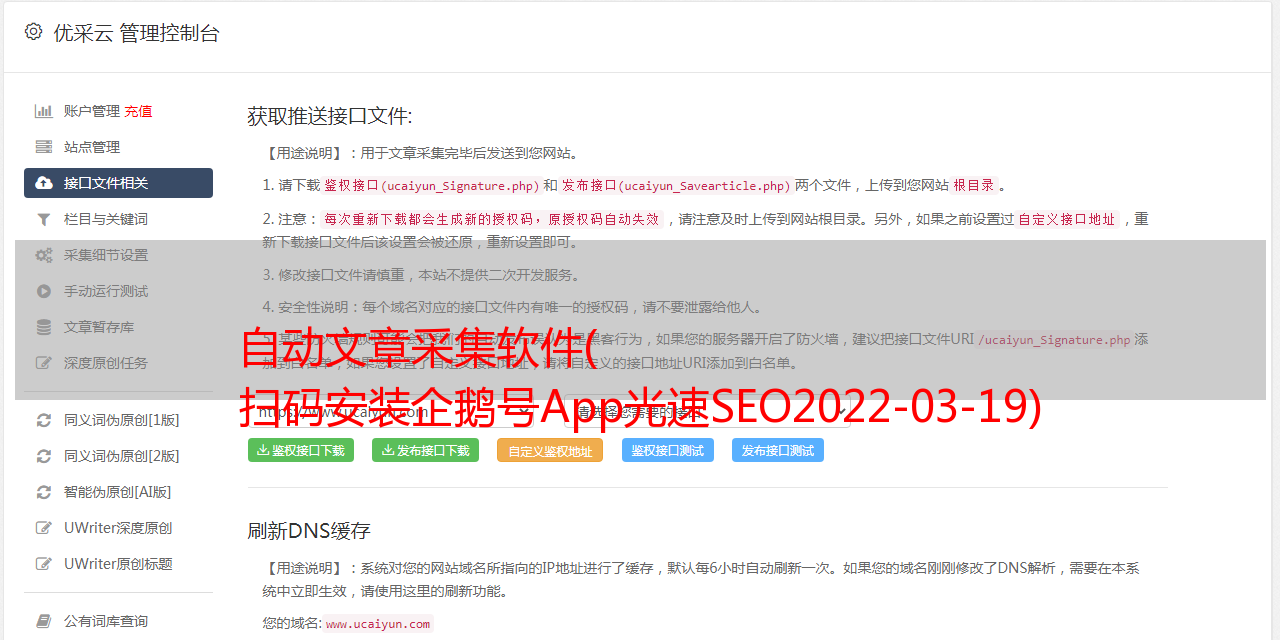Click the 刷新DNS缓存 heading

point(309,531)
